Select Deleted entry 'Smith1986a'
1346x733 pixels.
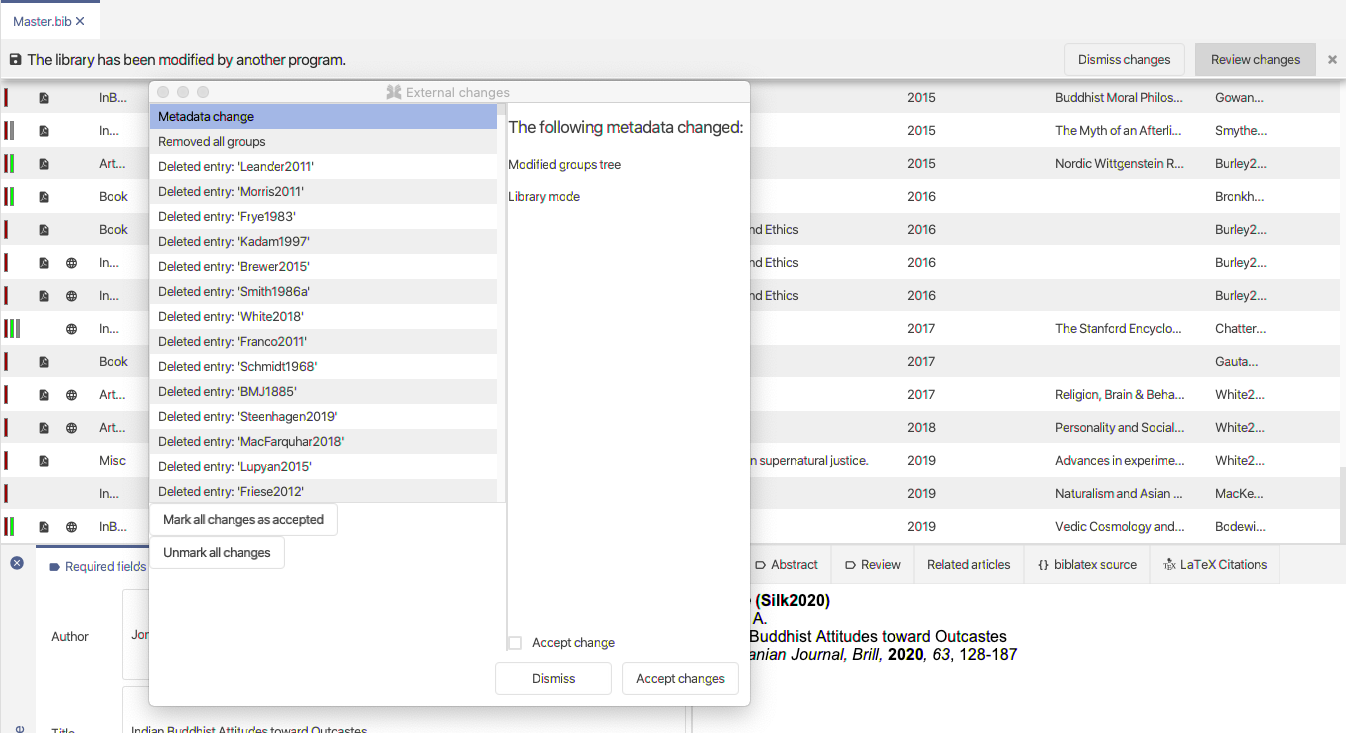tap(323, 292)
